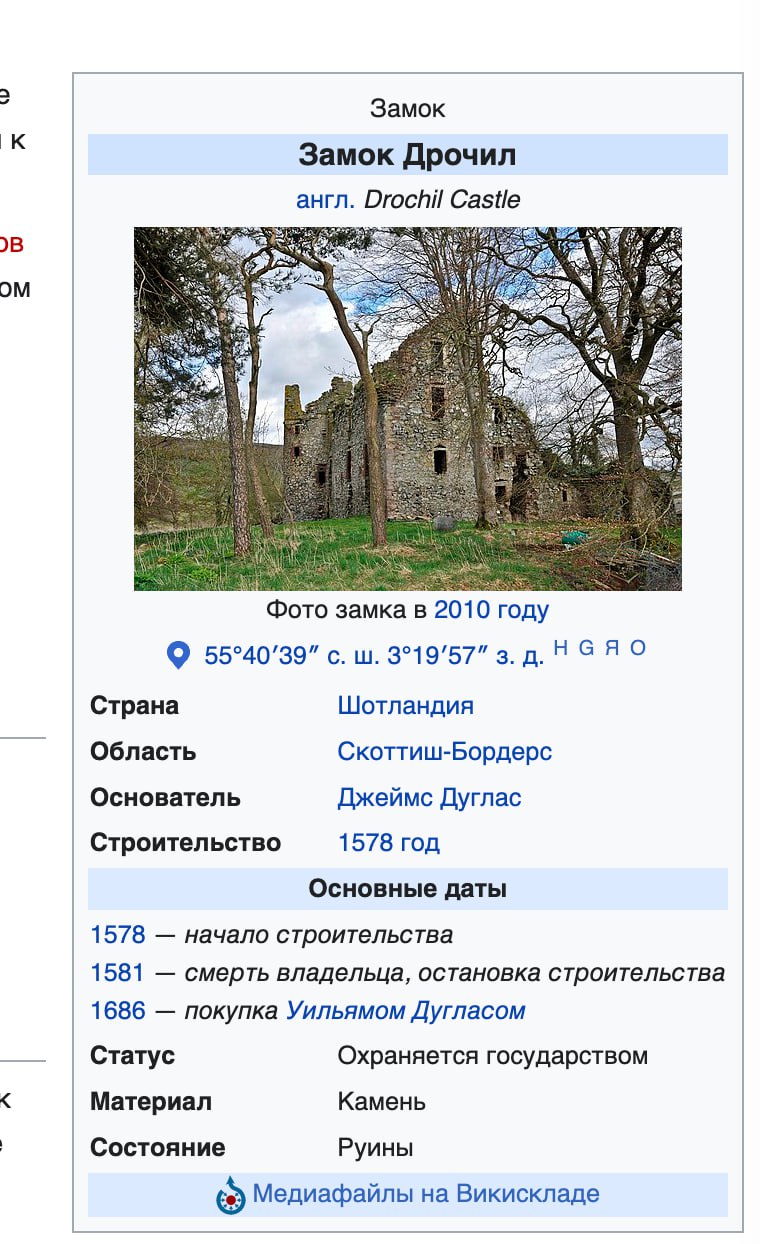Open the "2010 году" caption link
Viewport: 760px width, 1244px height.
click(x=491, y=609)
